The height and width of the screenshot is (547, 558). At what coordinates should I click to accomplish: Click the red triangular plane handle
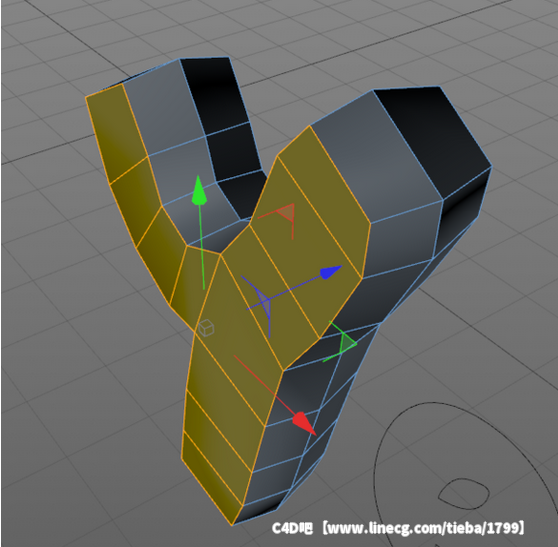point(287,213)
